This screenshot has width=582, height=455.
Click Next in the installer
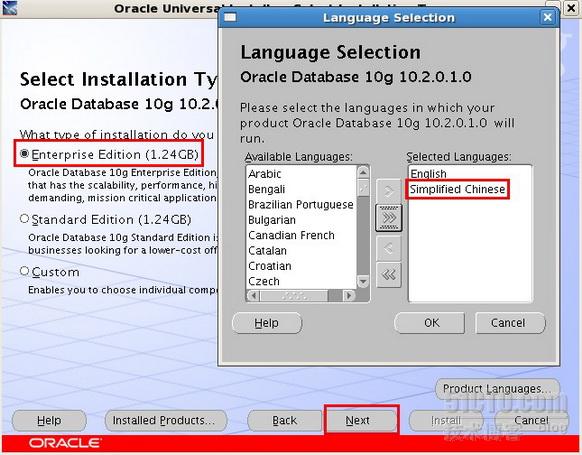point(361,420)
